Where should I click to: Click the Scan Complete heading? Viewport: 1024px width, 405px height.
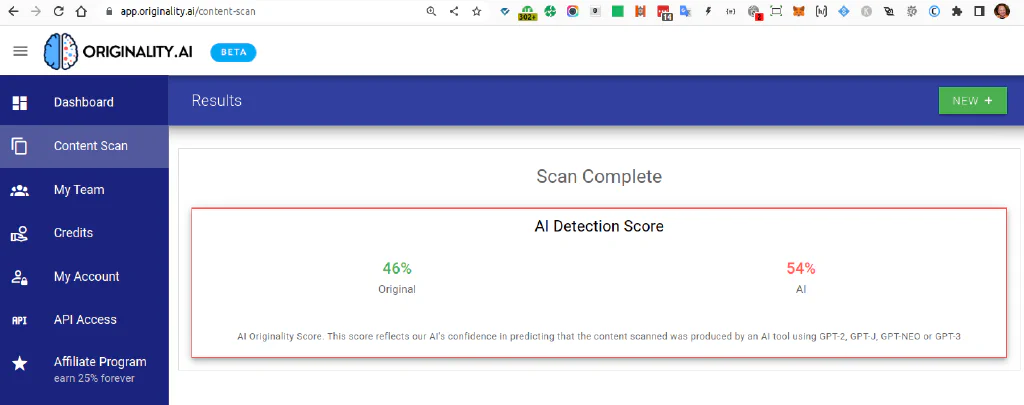click(x=599, y=176)
